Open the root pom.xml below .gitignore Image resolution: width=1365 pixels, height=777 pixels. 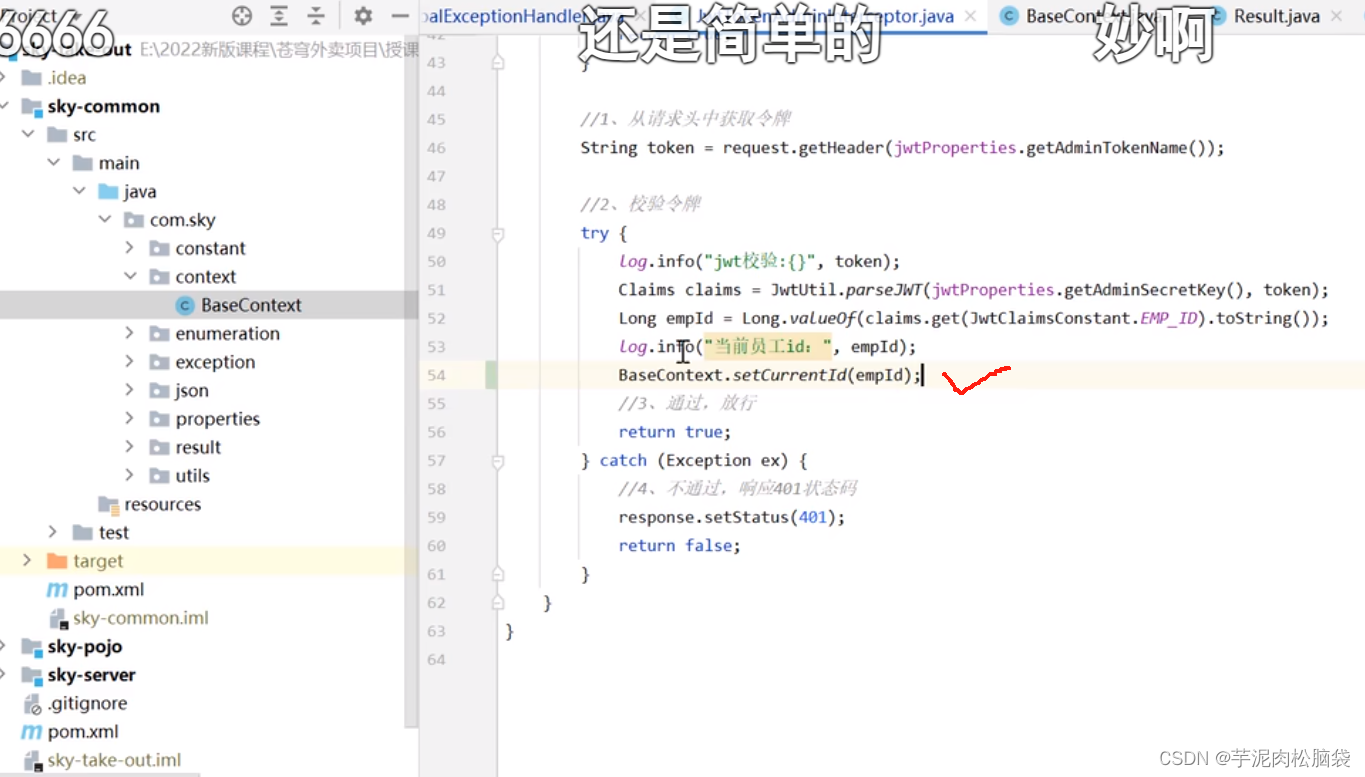point(83,732)
